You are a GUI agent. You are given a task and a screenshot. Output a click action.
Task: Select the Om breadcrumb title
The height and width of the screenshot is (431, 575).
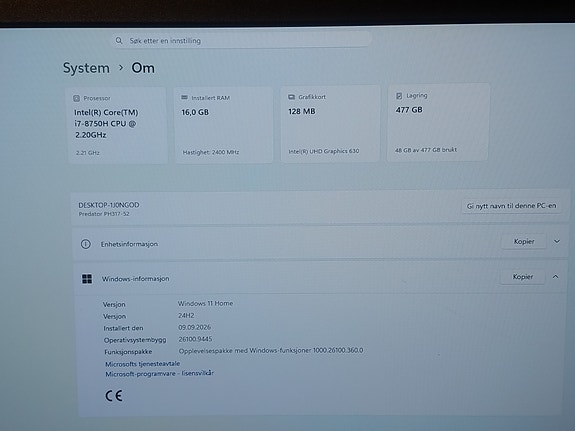pyautogui.click(x=143, y=68)
